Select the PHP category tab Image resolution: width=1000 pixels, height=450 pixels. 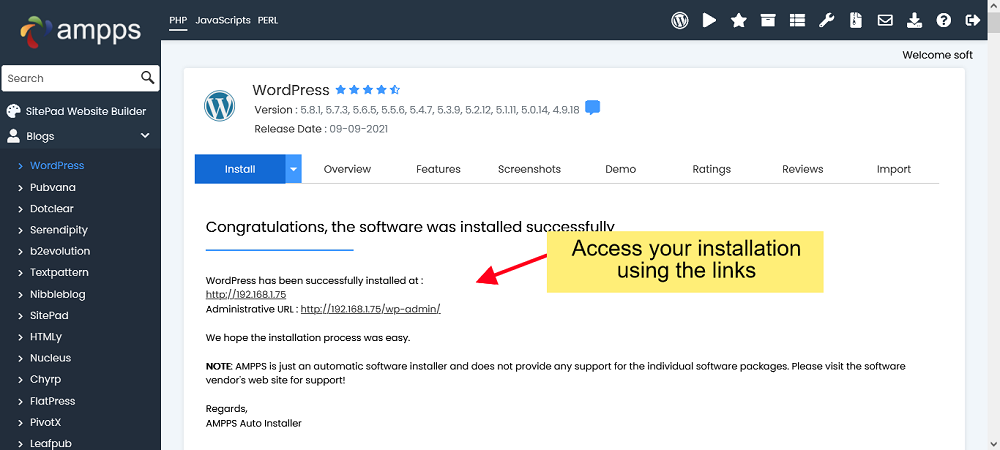coord(178,20)
